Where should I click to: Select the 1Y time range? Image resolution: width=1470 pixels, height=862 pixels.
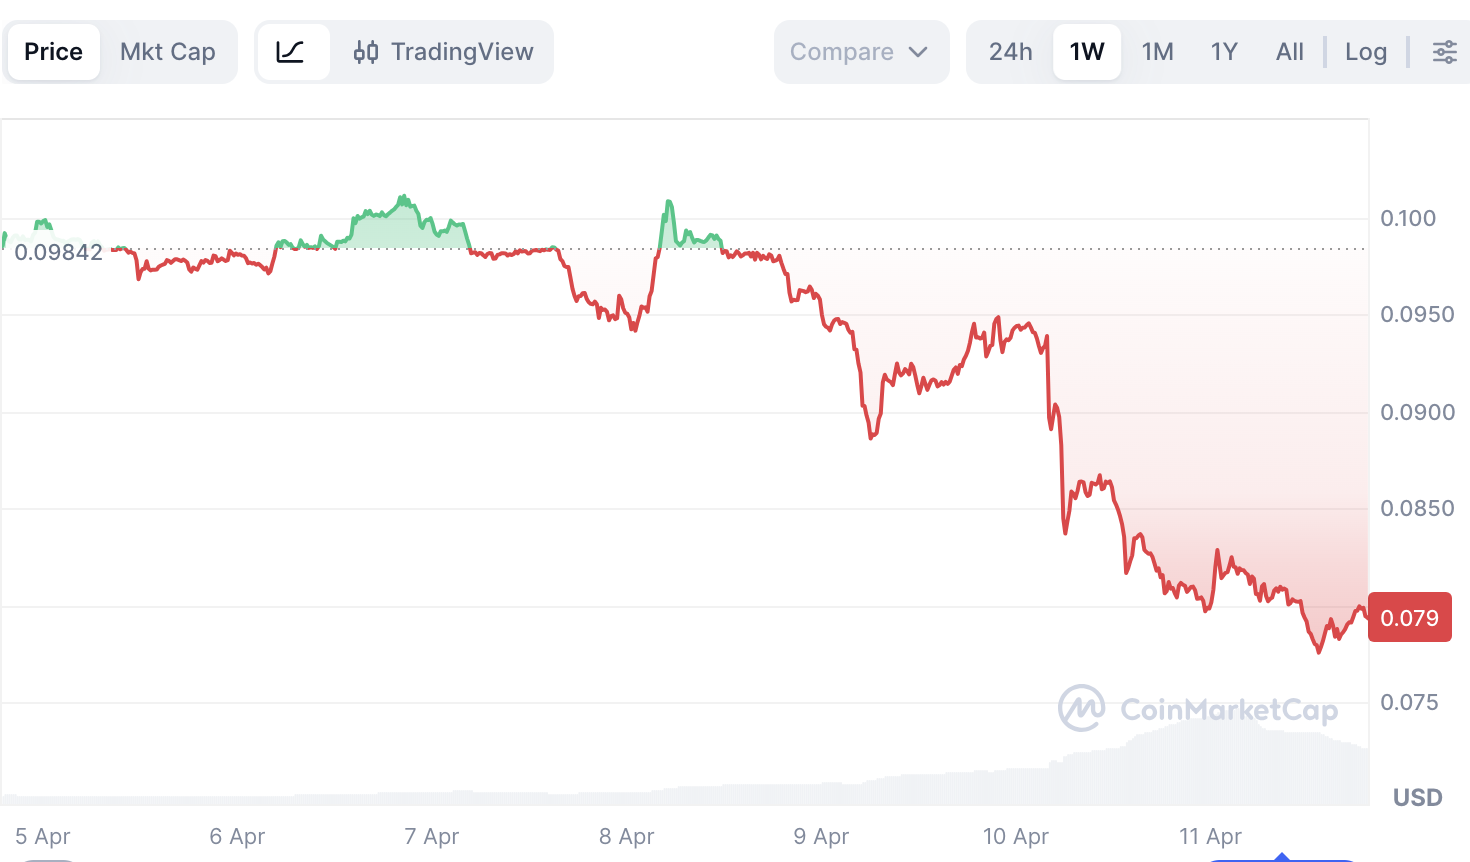(1224, 52)
